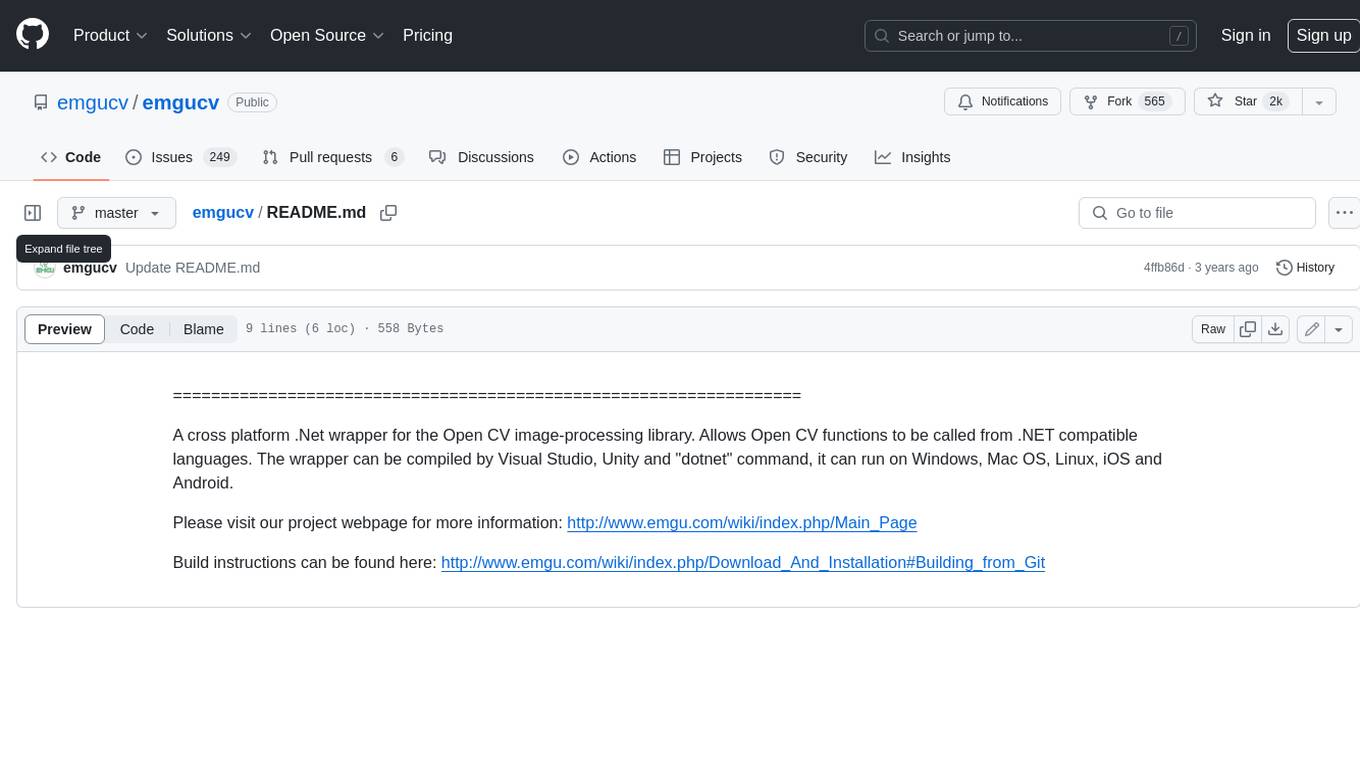The height and width of the screenshot is (764, 1360).
Task: Open the Insights tab
Action: click(912, 157)
